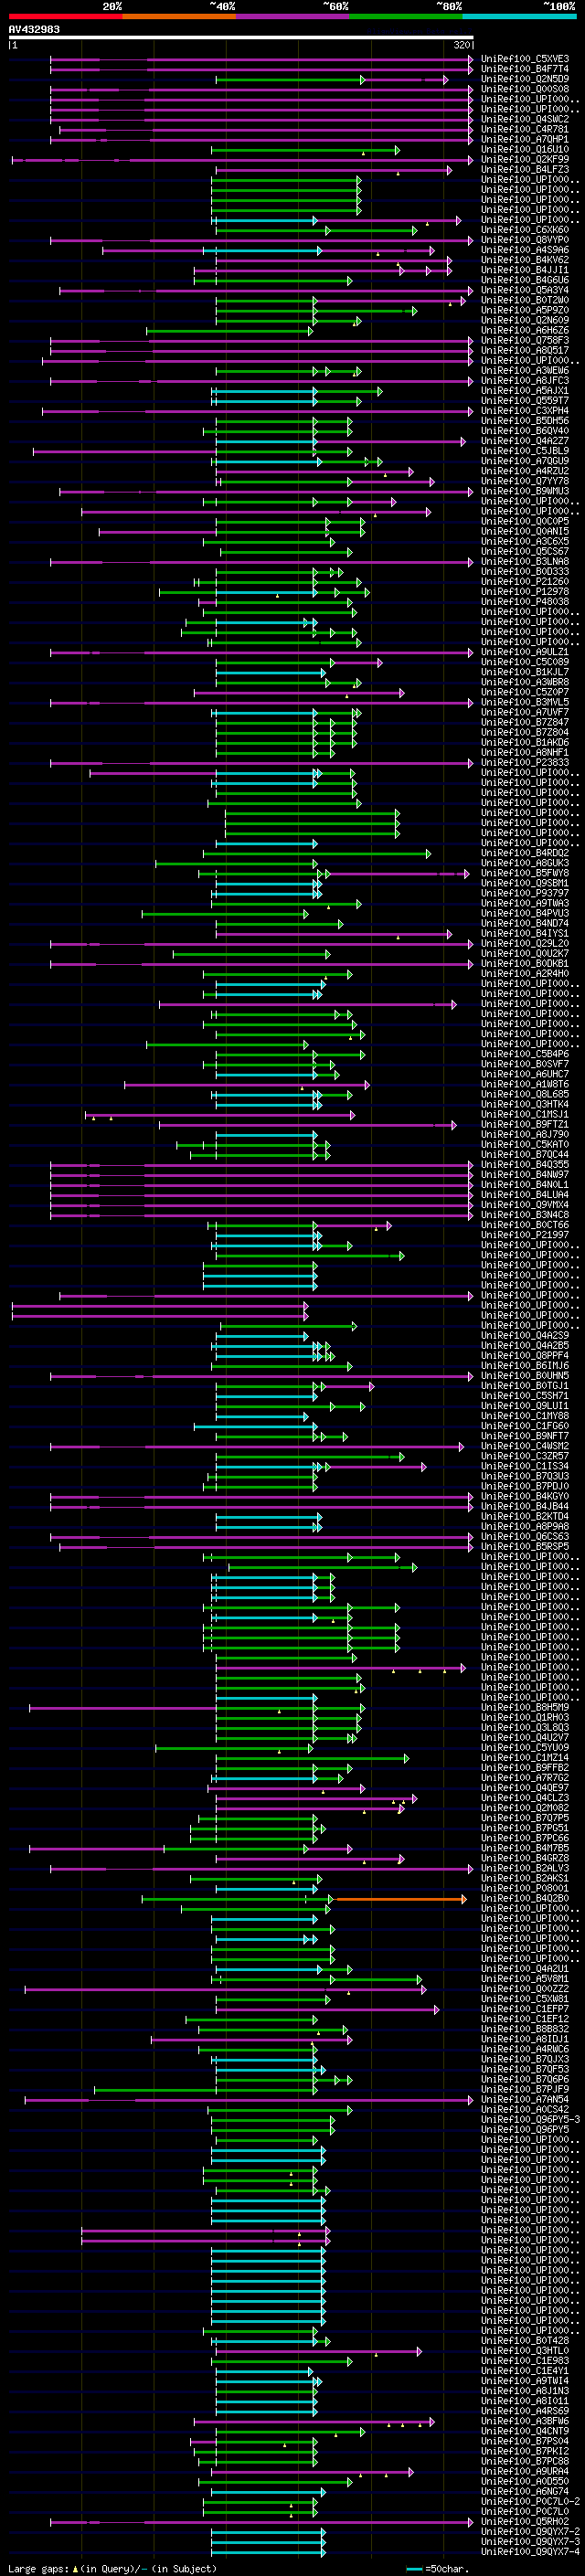Select the UniRef100_Q2KF99 label
585x2576 pixels.
click(x=525, y=159)
